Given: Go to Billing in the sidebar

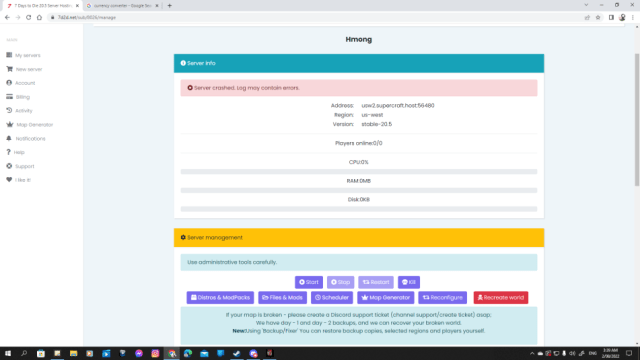Looking at the screenshot, I should [18, 97].
